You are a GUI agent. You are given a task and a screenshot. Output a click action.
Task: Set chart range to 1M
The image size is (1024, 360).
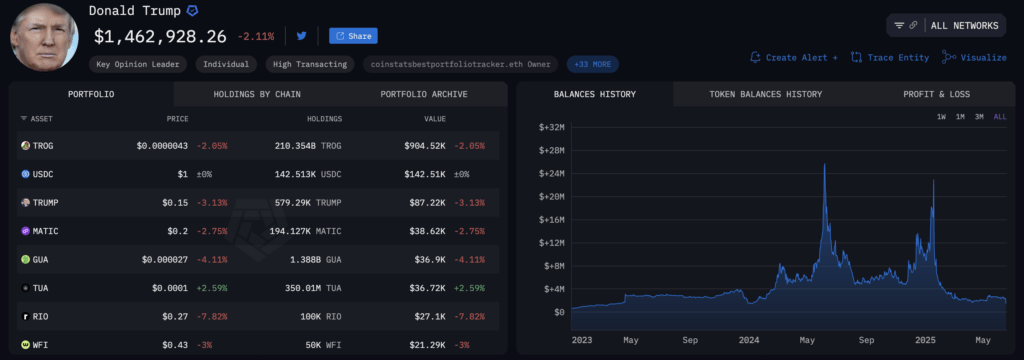[960, 117]
